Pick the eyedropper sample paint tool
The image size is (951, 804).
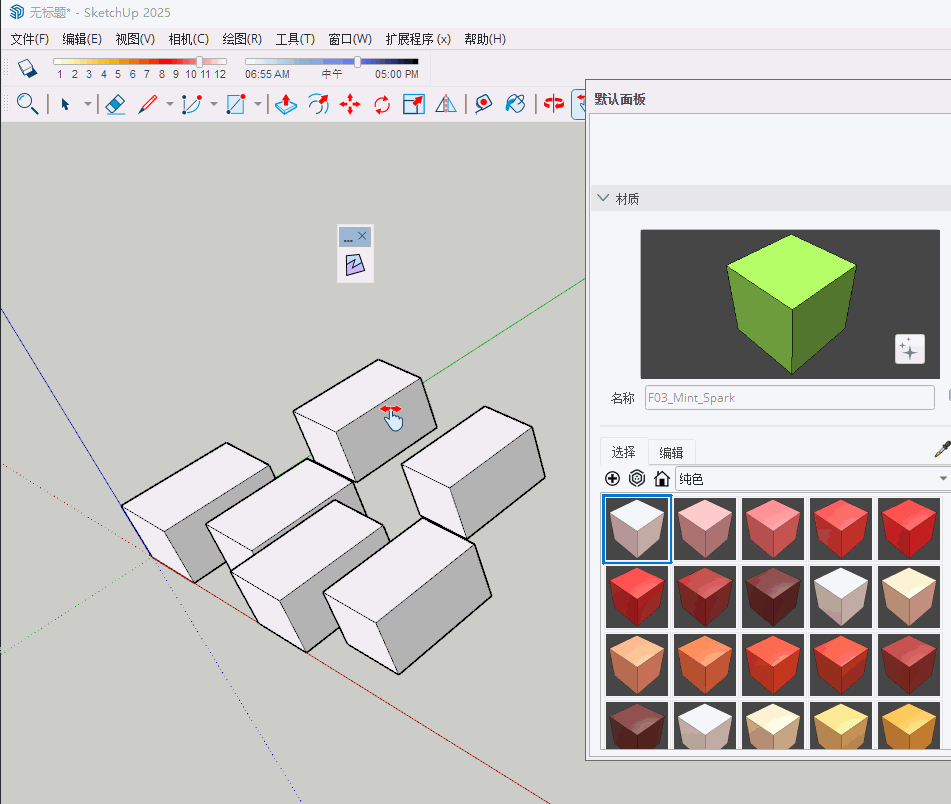(942, 449)
